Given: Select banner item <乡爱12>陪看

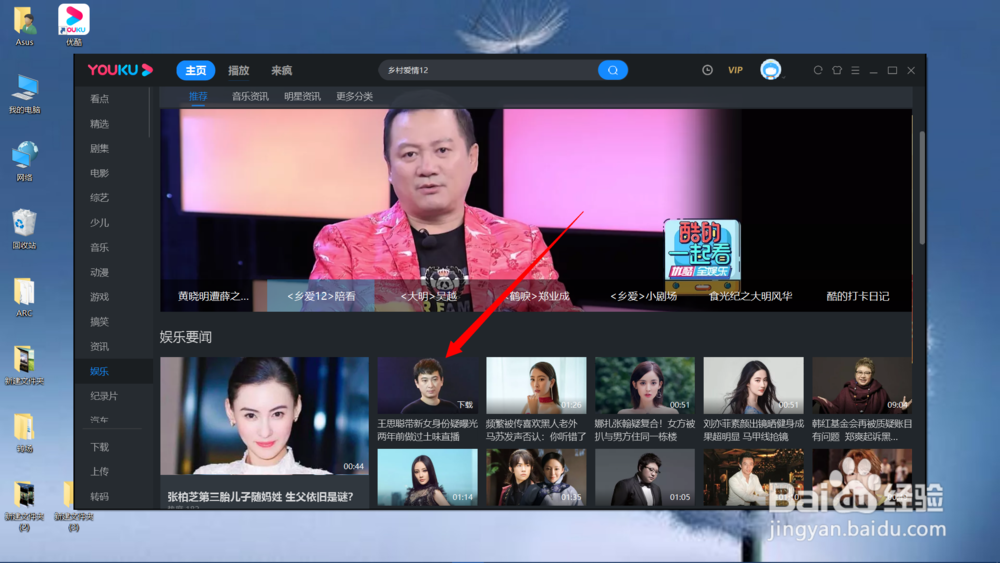Looking at the screenshot, I should (321, 296).
